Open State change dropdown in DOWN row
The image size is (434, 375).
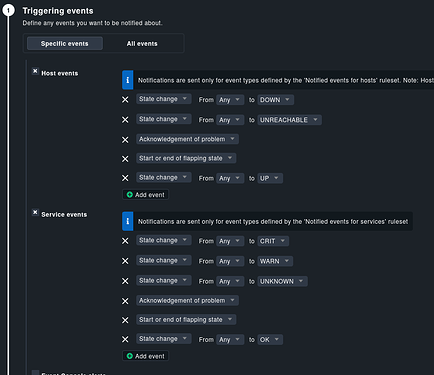pos(164,99)
